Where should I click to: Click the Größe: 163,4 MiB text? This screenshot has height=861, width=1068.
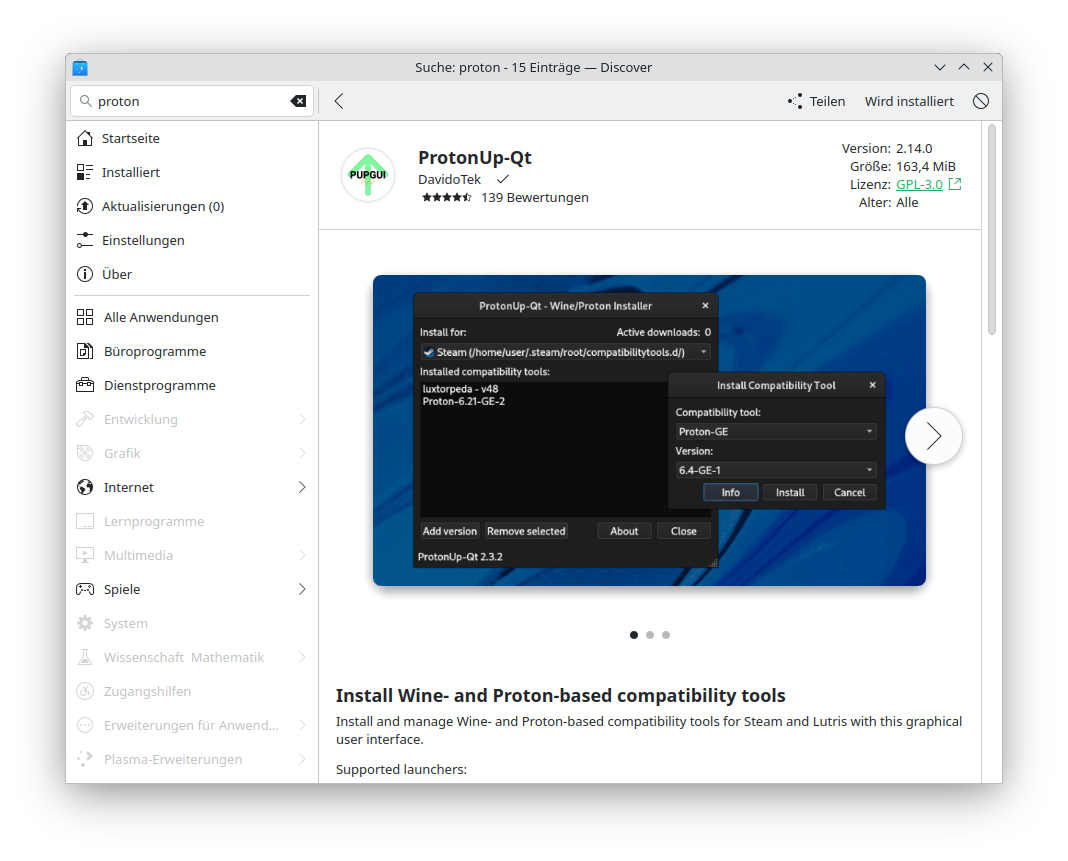click(x=902, y=167)
